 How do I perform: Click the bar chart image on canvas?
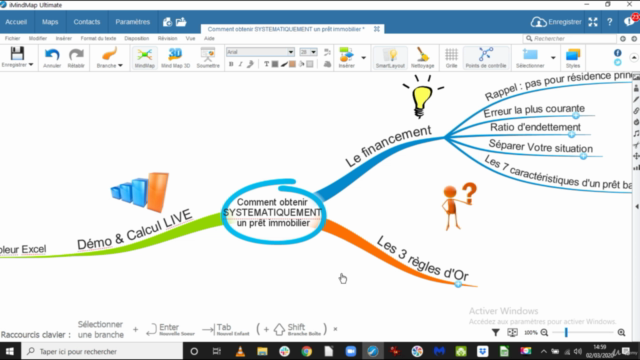coord(140,192)
